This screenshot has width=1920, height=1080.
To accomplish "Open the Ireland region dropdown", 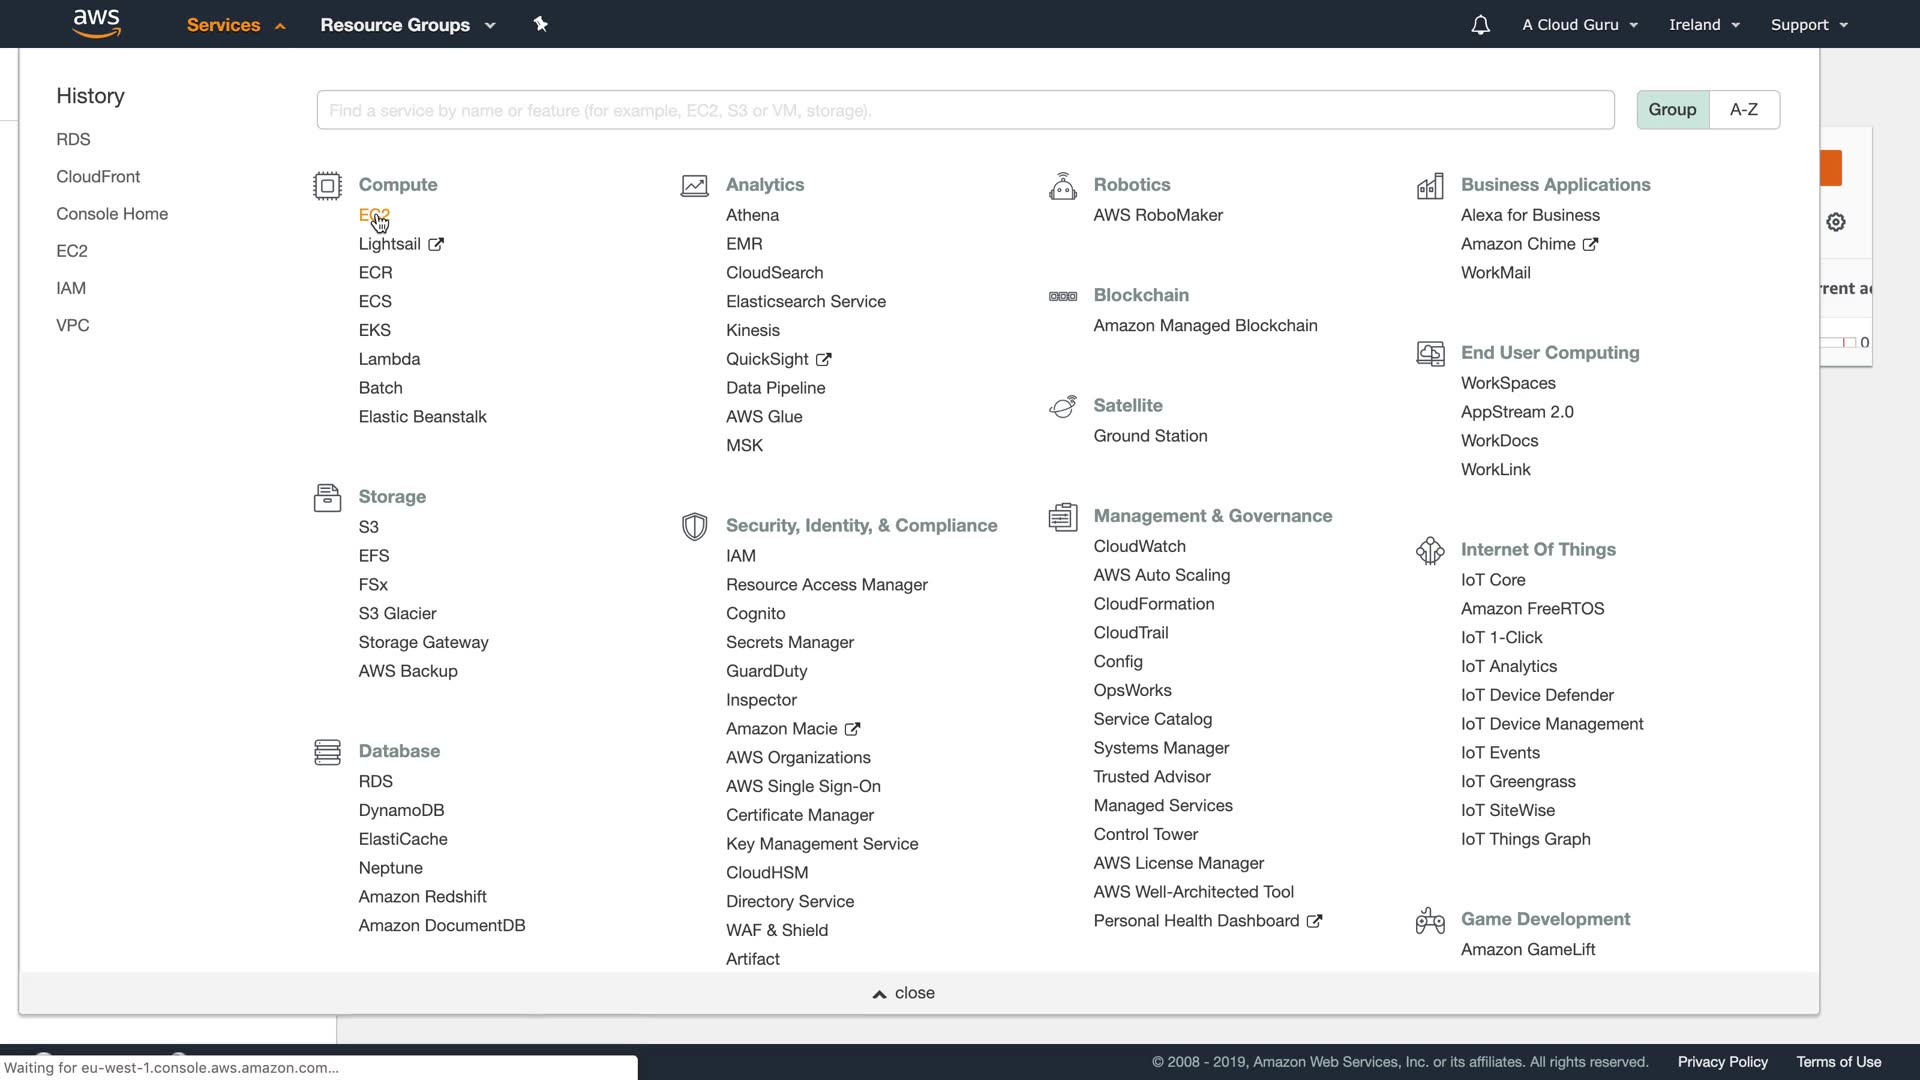I will pos(1704,25).
